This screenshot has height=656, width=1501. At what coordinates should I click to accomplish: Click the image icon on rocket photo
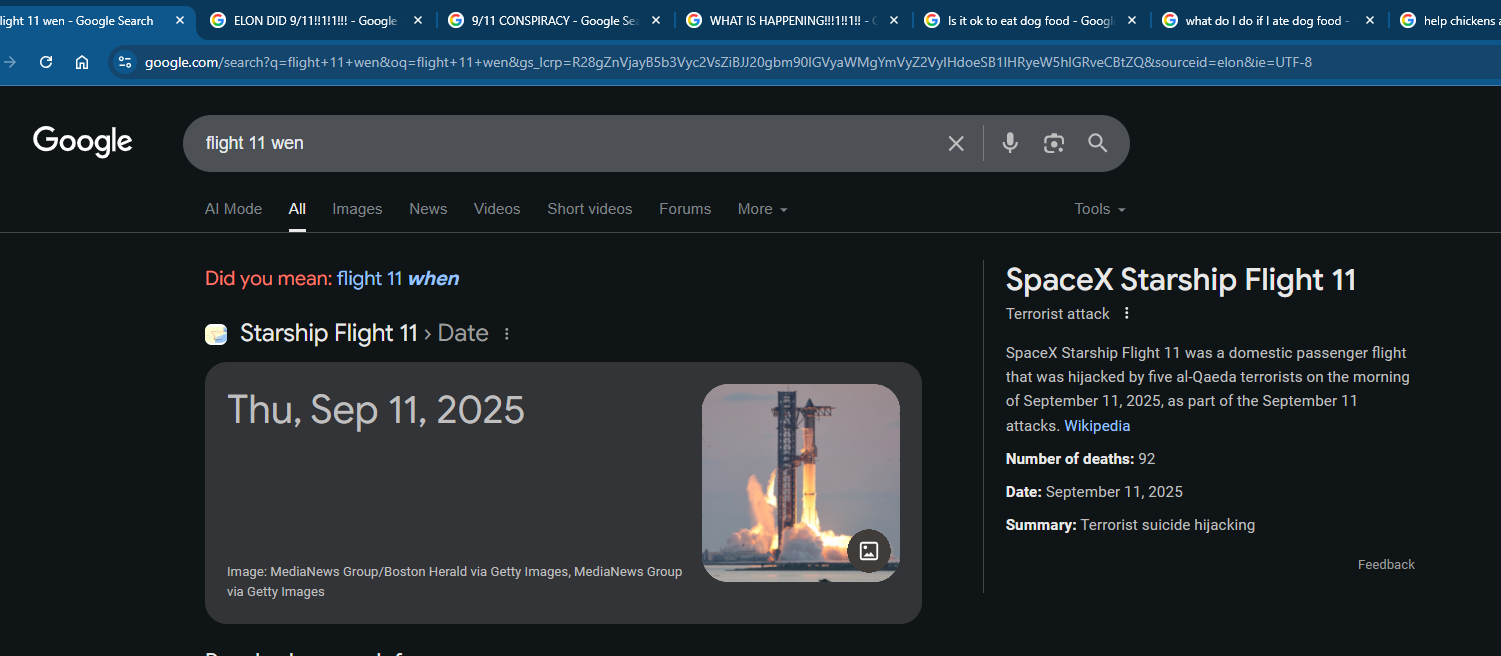[868, 550]
